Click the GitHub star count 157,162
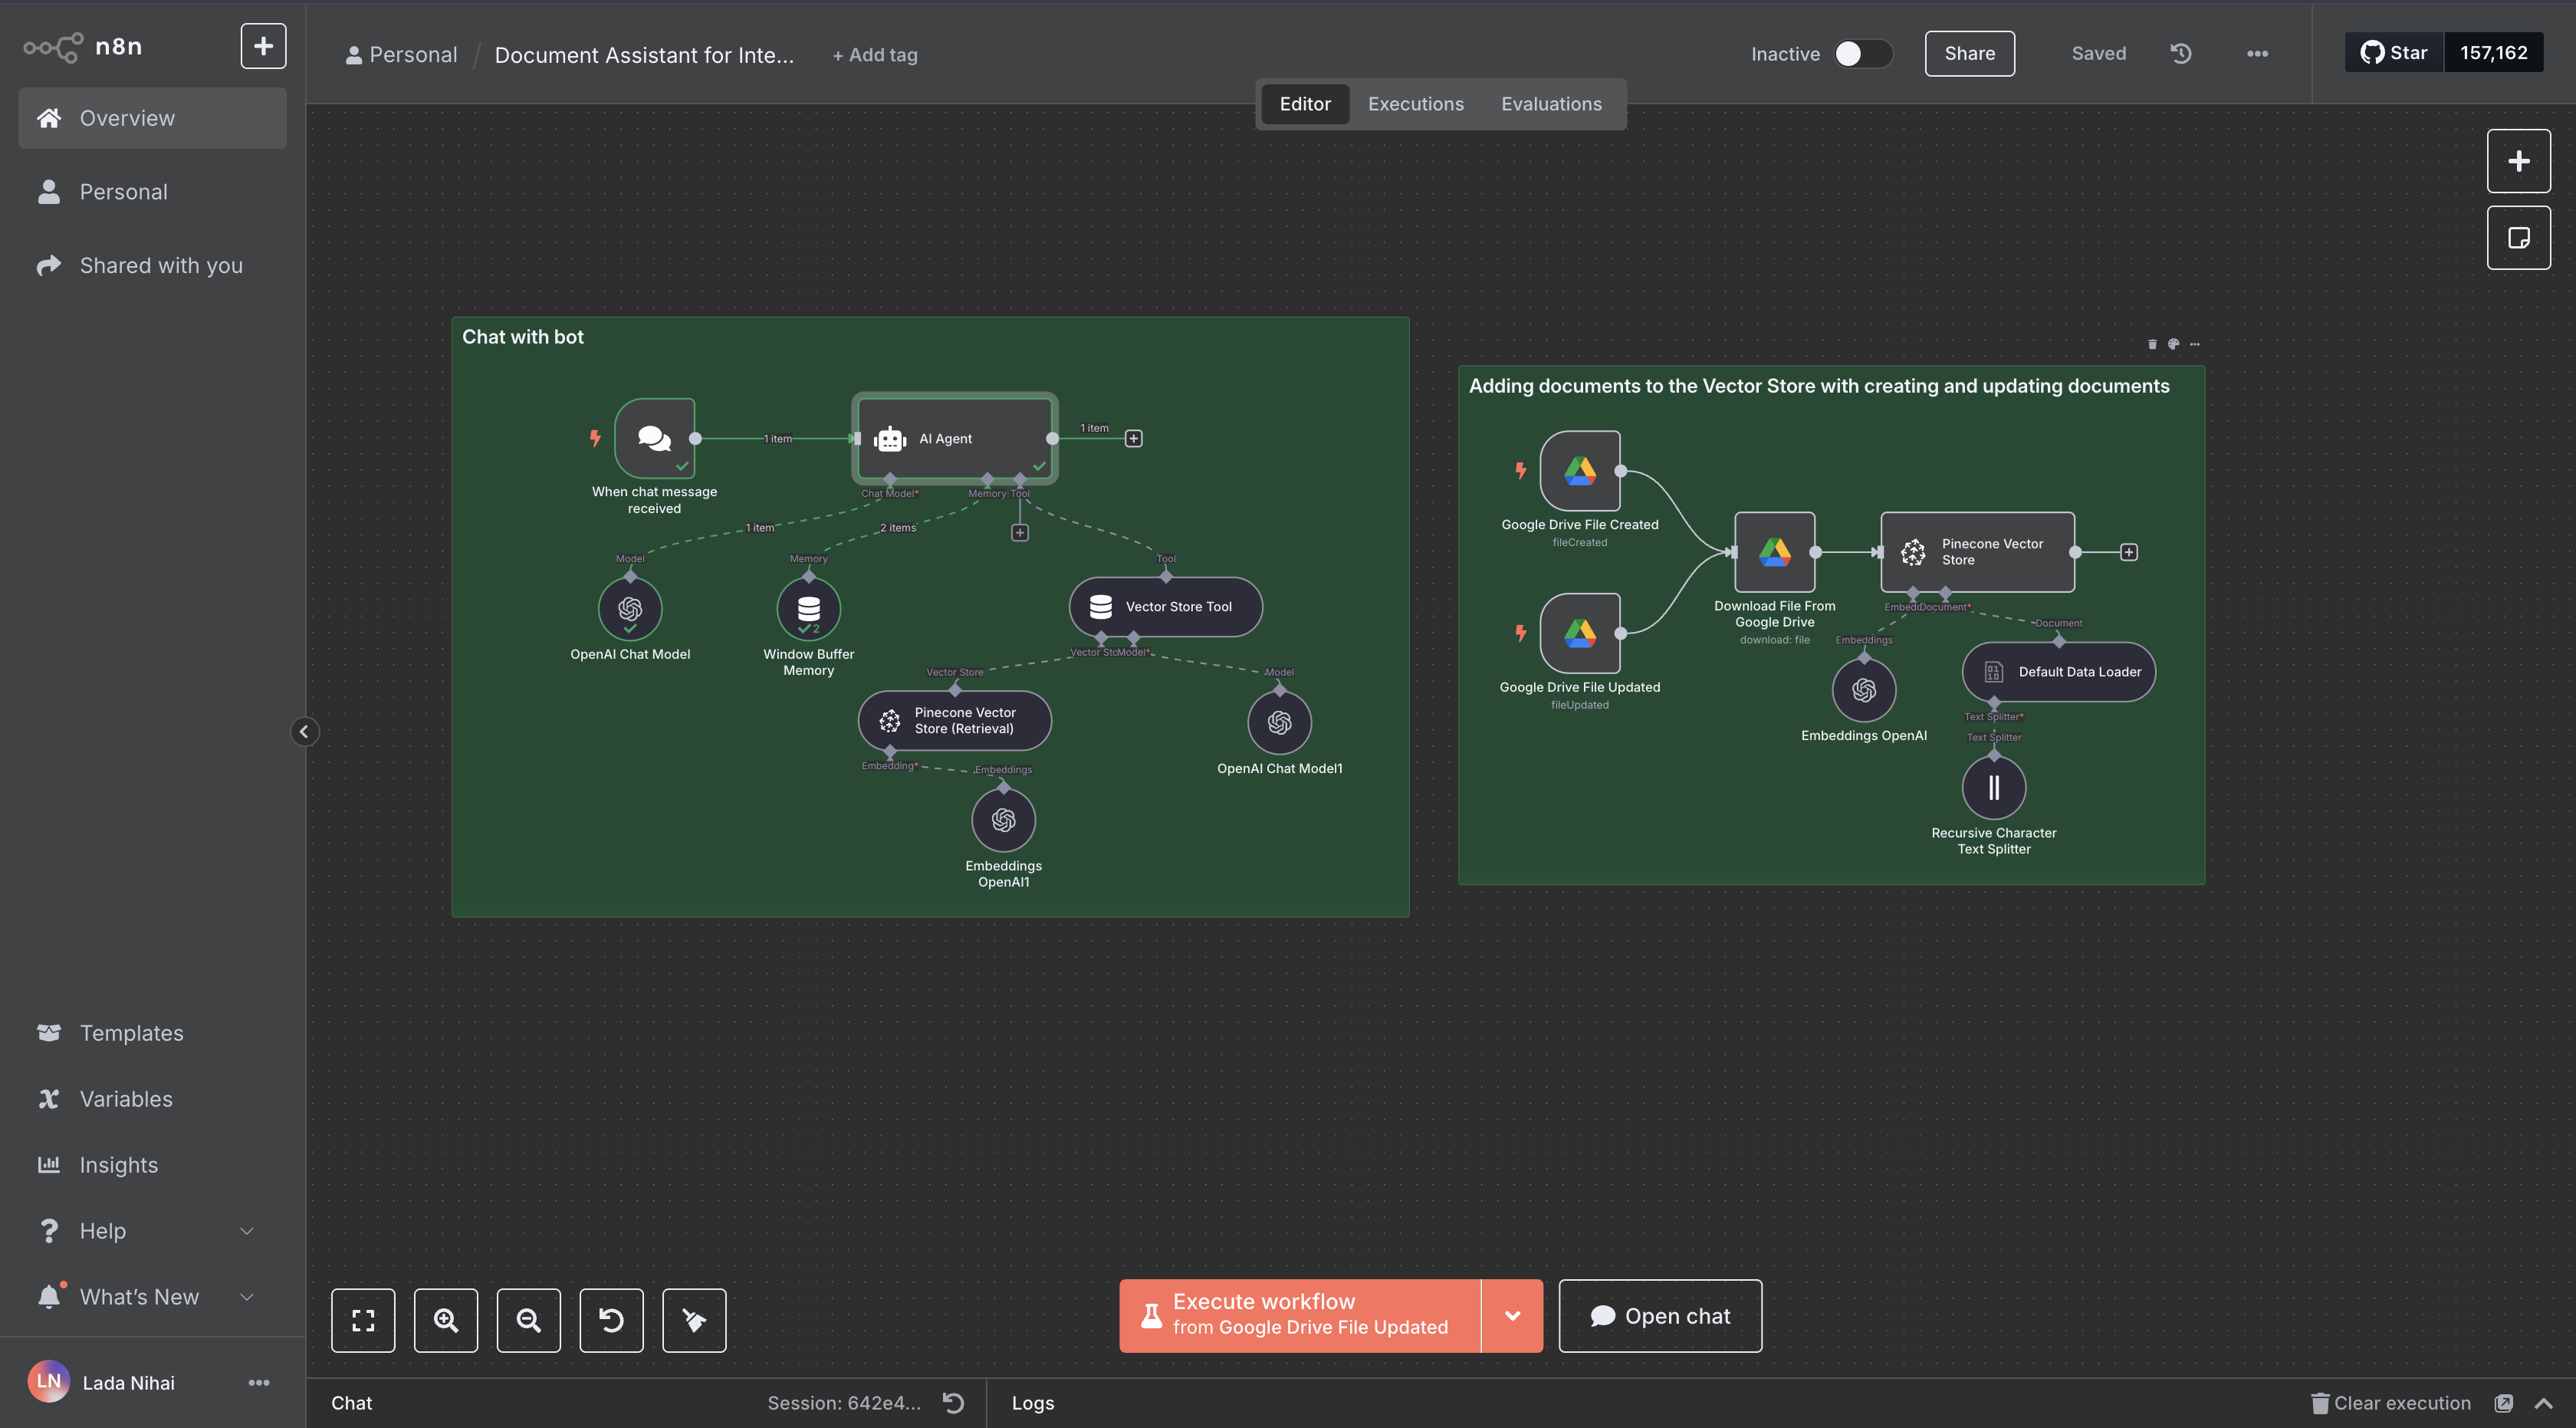Image resolution: width=2576 pixels, height=1428 pixels. coord(2494,53)
